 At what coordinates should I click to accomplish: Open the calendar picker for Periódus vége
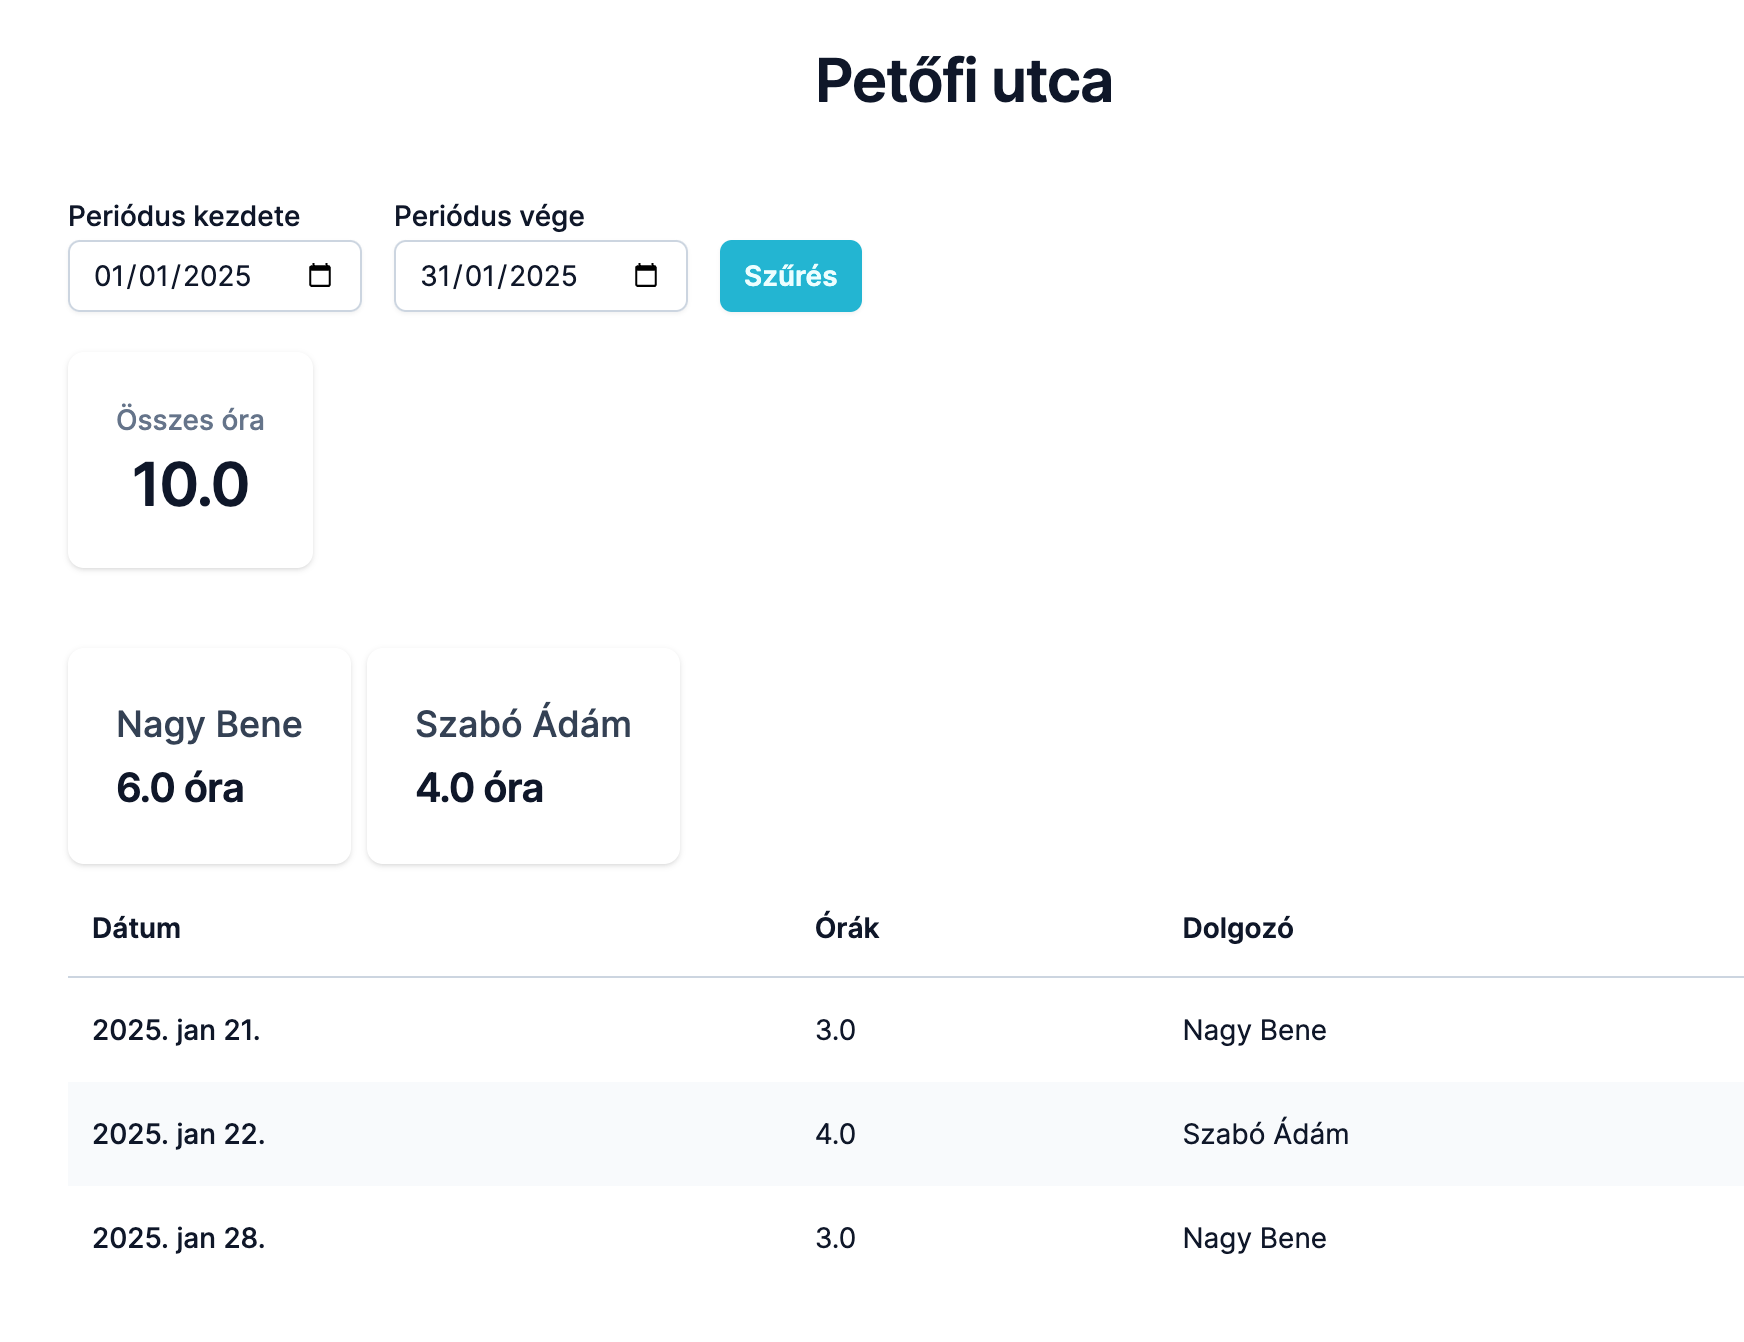[647, 277]
